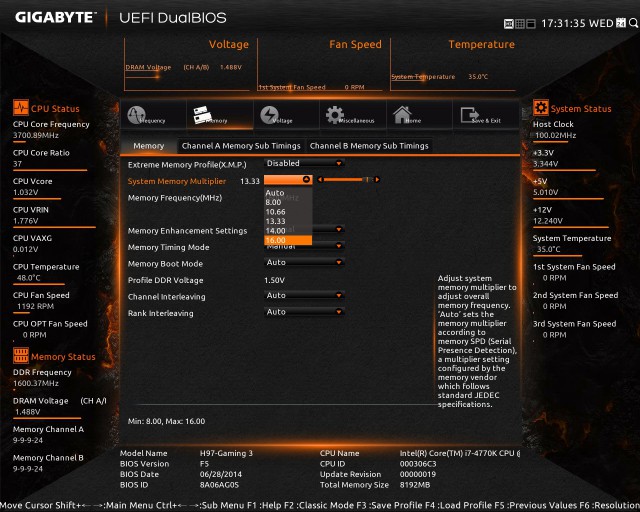Click the Host Clock 100.02MHz value
This screenshot has width=640, height=512.
556,135
